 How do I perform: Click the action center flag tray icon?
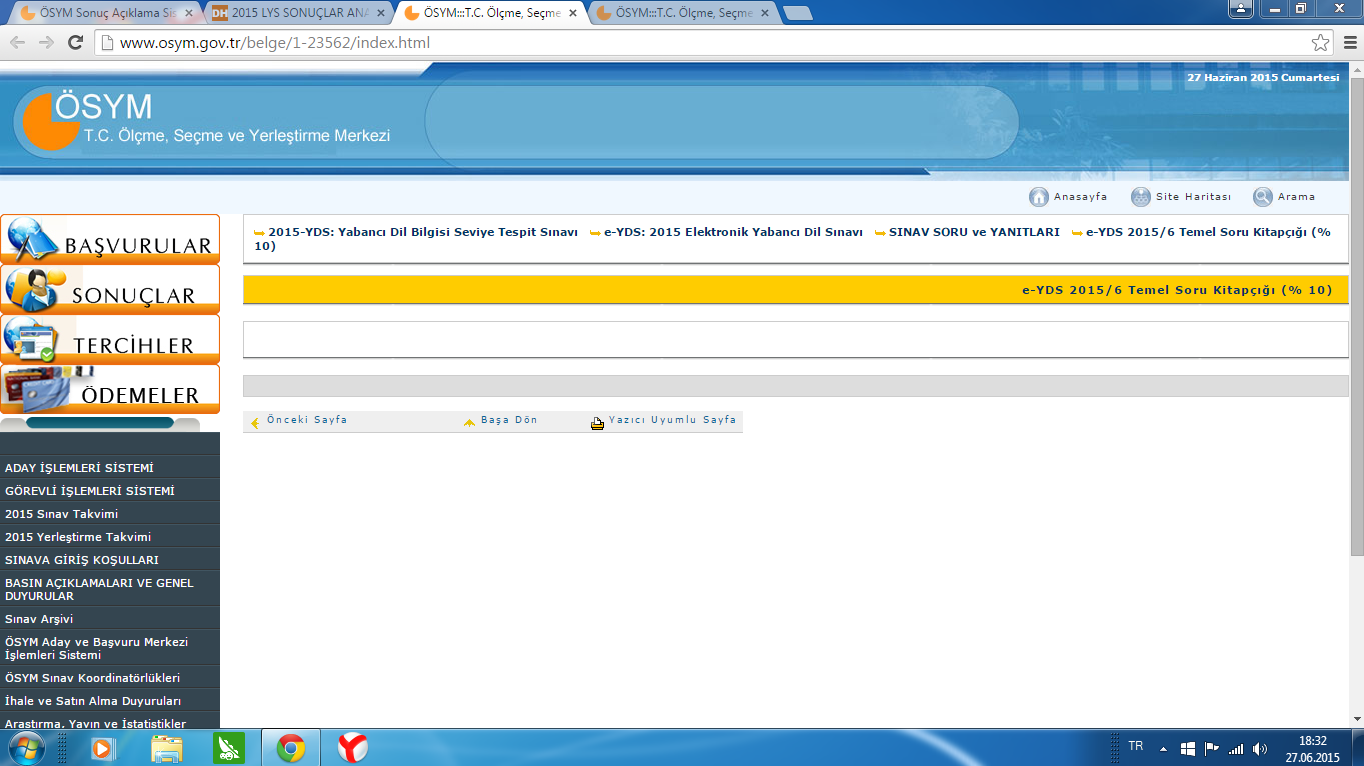click(x=1212, y=749)
